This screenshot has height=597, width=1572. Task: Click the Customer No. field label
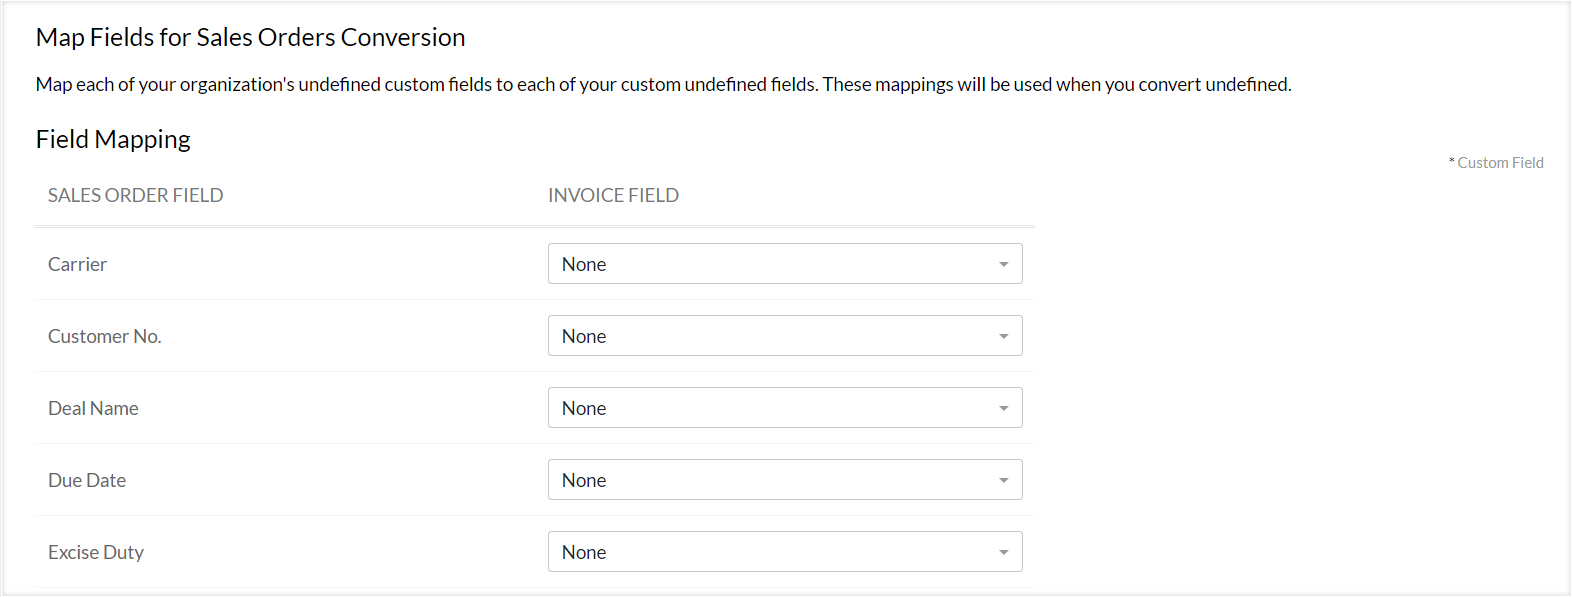(x=104, y=336)
